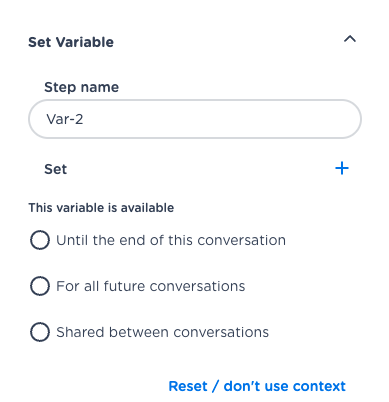This screenshot has width=389, height=402.
Task: Click the 'For all future conversations' label text
Action: click(x=151, y=286)
